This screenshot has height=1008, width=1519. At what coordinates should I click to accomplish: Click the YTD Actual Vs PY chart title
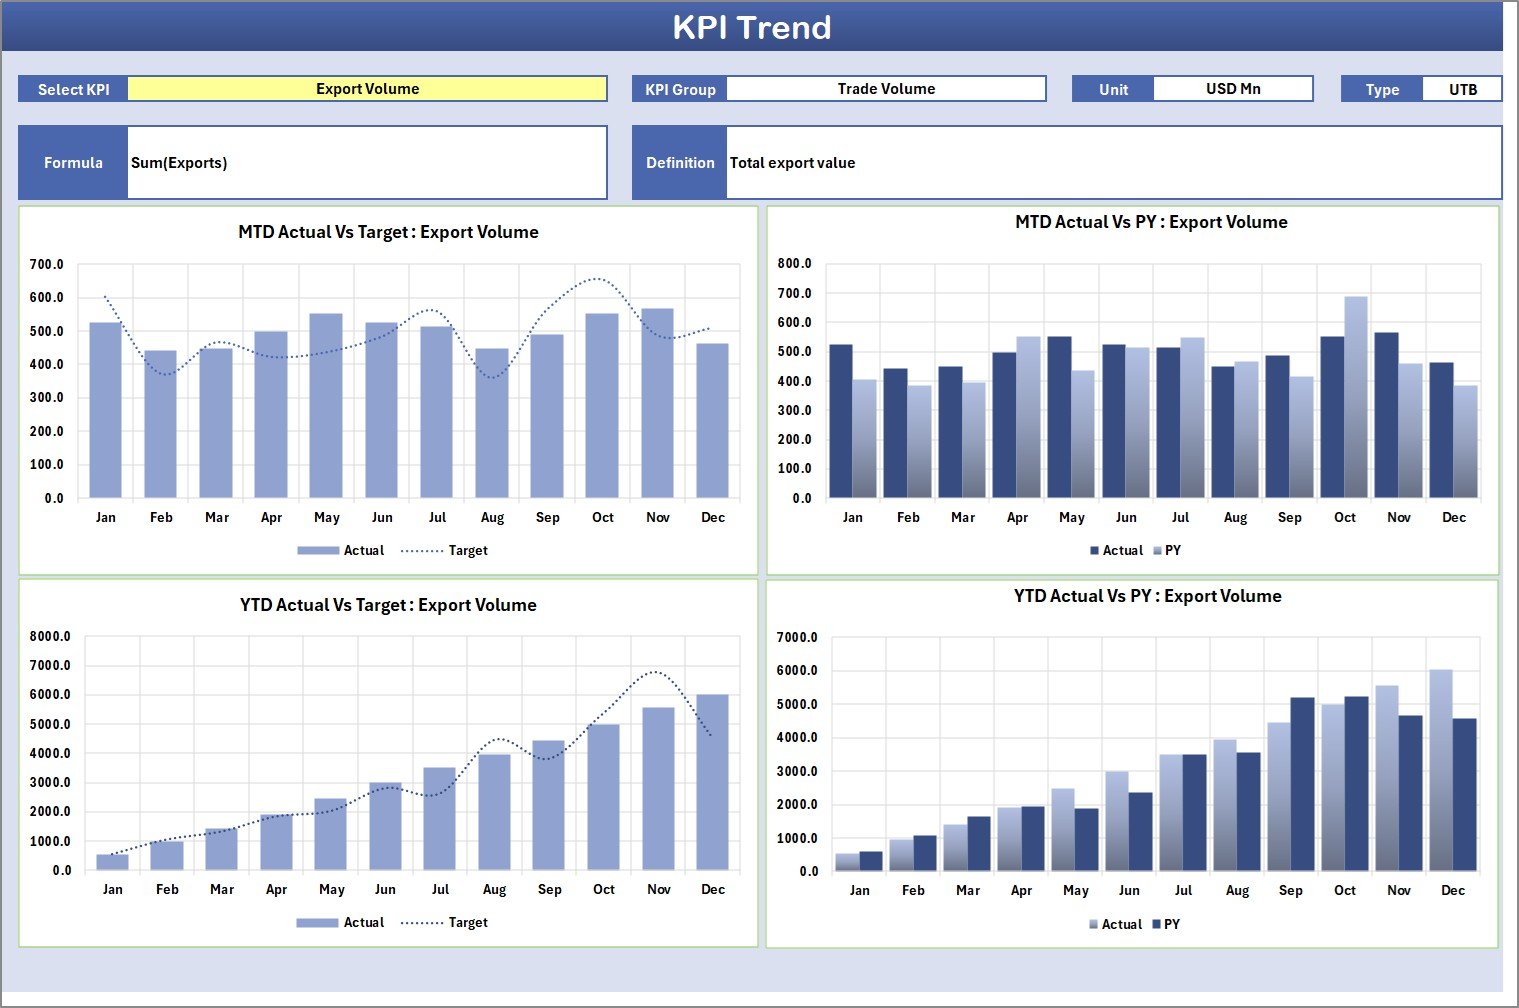[x=1147, y=596]
